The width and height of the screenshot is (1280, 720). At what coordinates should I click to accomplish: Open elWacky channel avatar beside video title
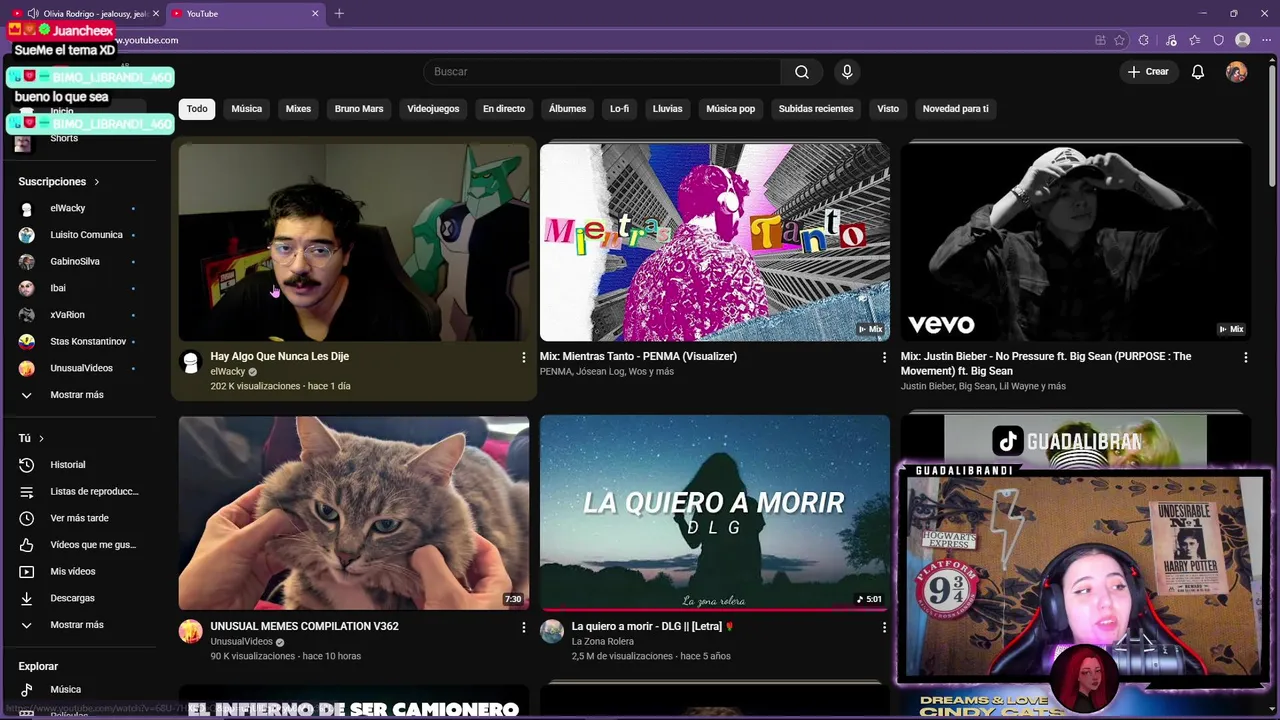(x=190, y=362)
